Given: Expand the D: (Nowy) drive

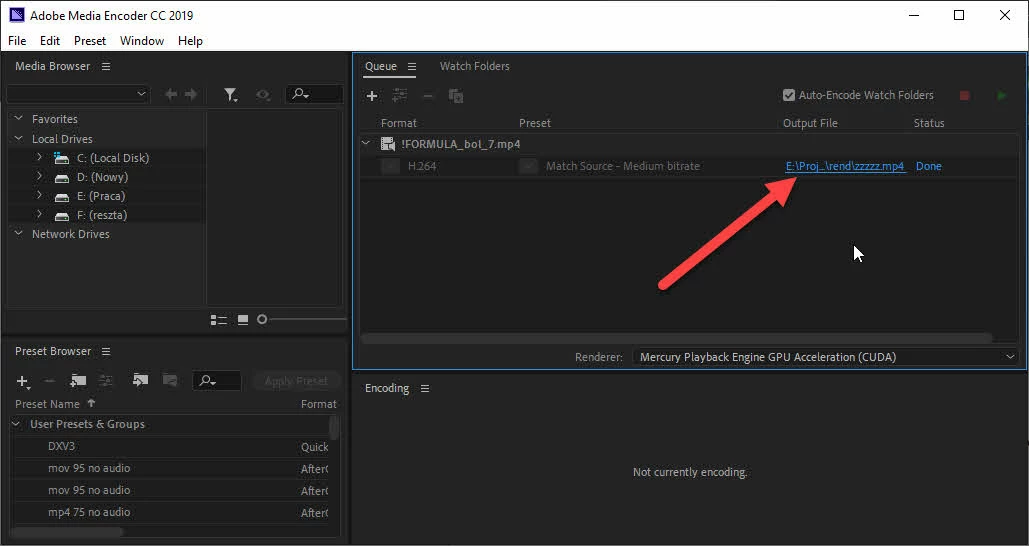Looking at the screenshot, I should [x=39, y=177].
